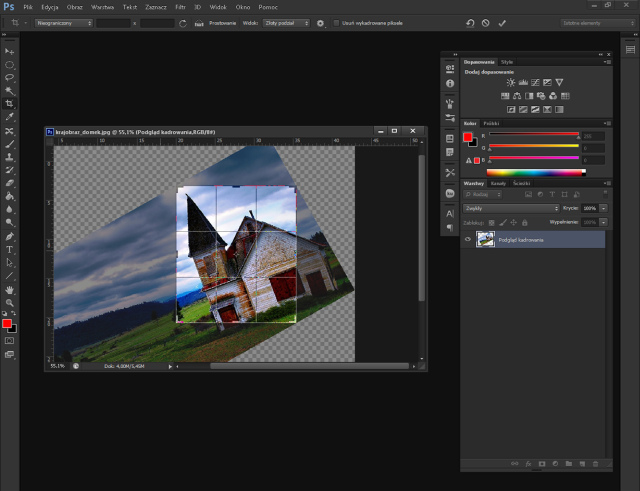
Task: Select the Crop tool in toolbox
Action: 9,104
